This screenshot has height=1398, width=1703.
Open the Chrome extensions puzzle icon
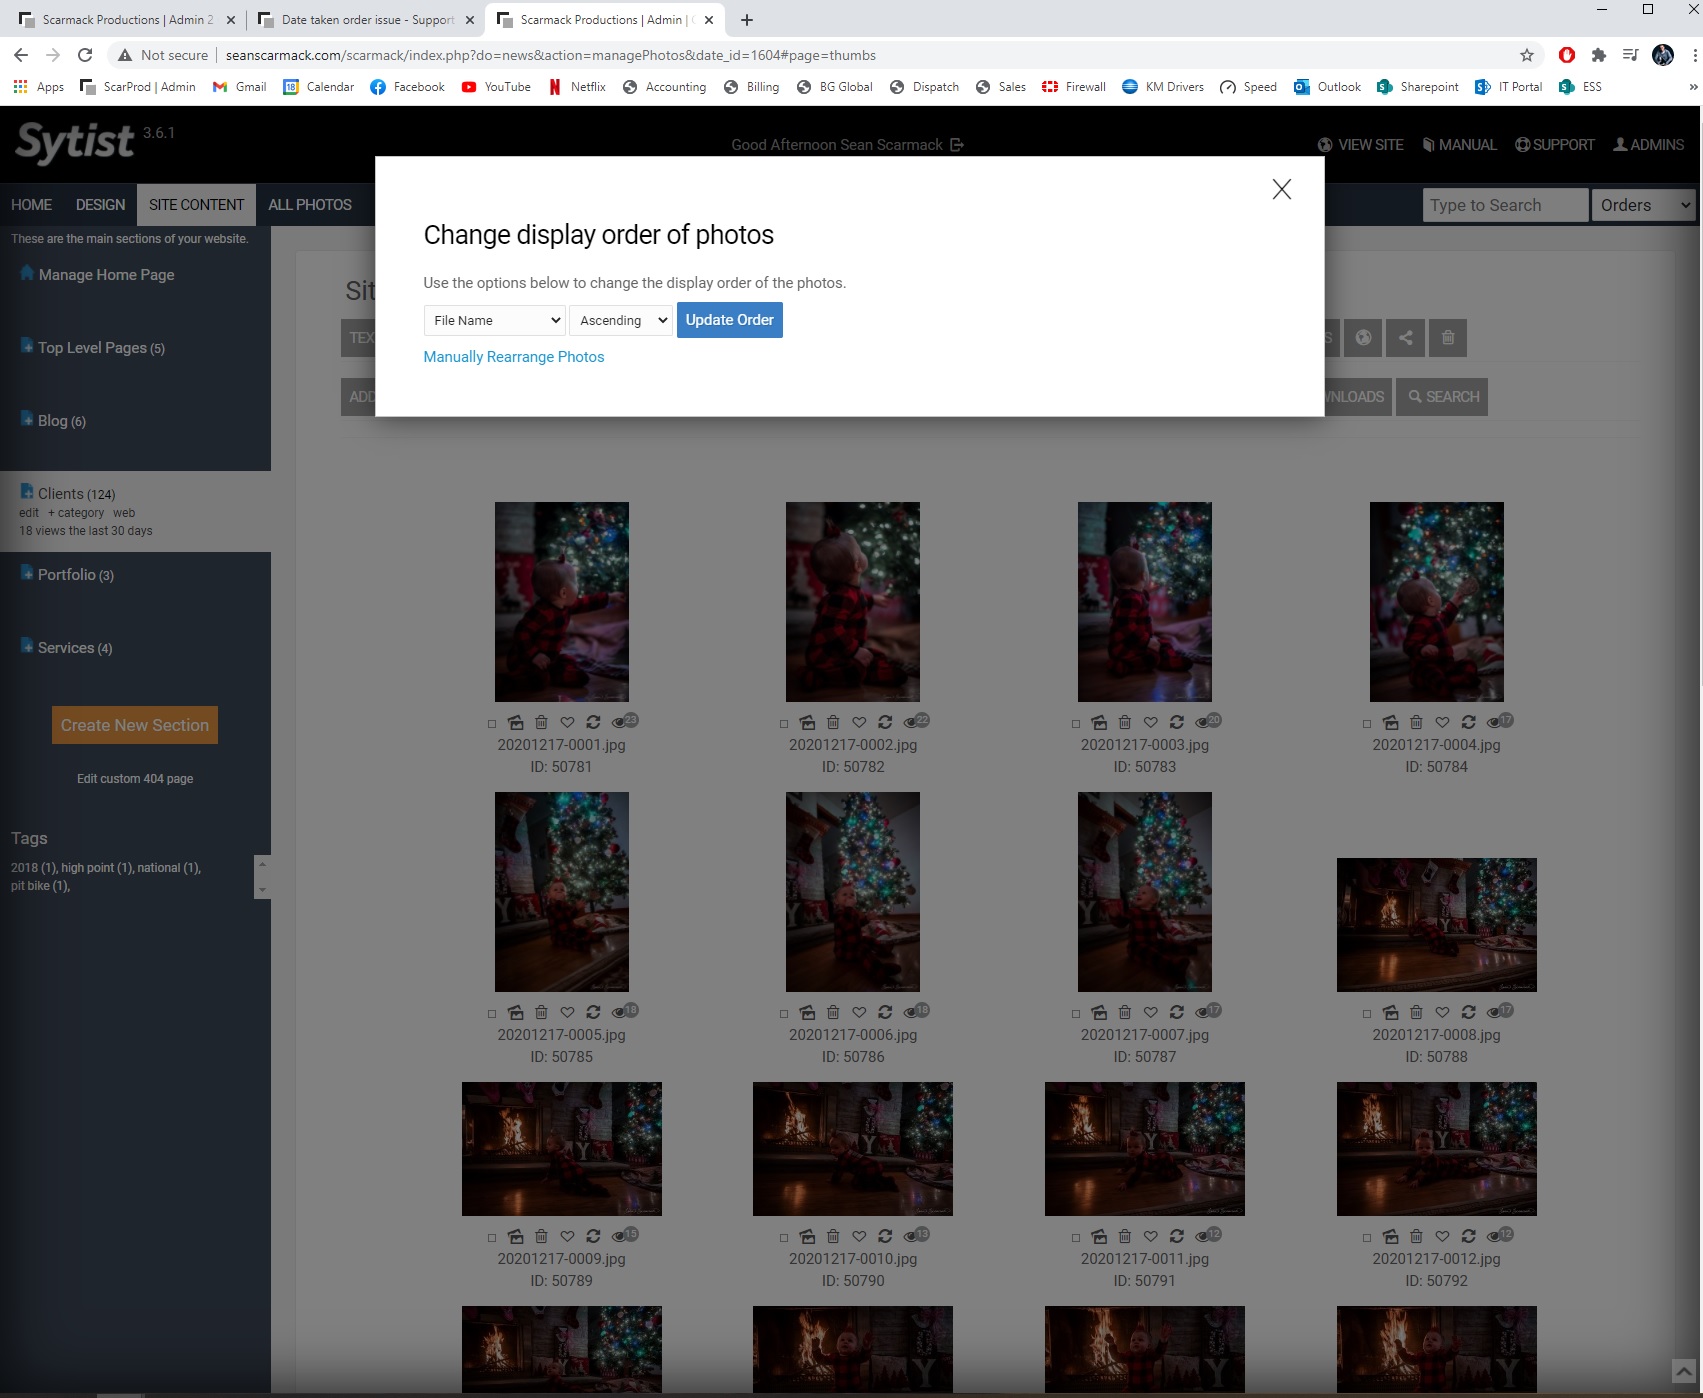[1599, 55]
